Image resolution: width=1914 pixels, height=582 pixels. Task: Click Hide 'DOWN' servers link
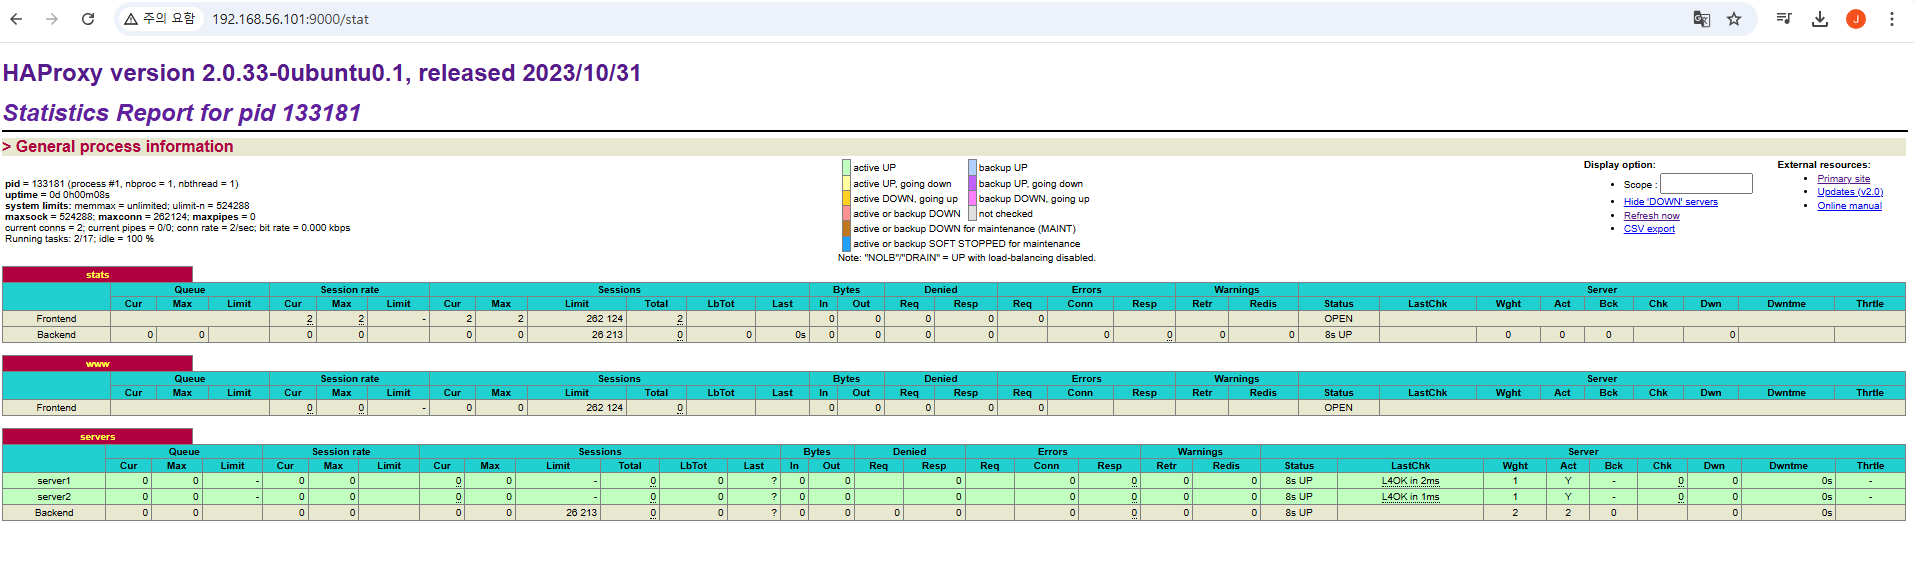[1670, 202]
